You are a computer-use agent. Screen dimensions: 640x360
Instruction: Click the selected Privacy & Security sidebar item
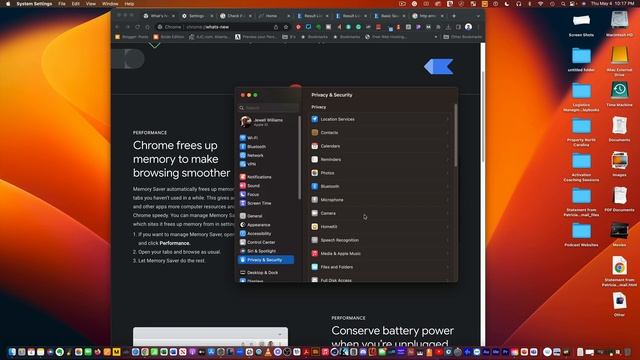(266, 260)
